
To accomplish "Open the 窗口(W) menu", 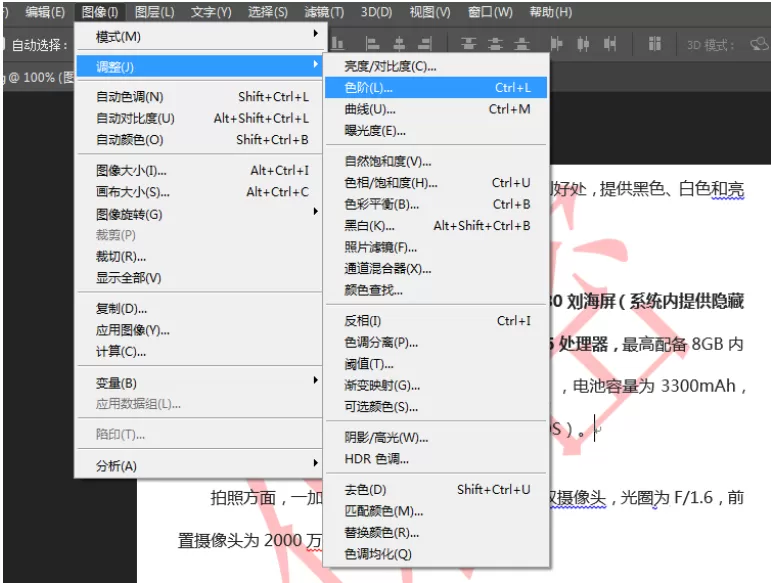I will coord(490,12).
